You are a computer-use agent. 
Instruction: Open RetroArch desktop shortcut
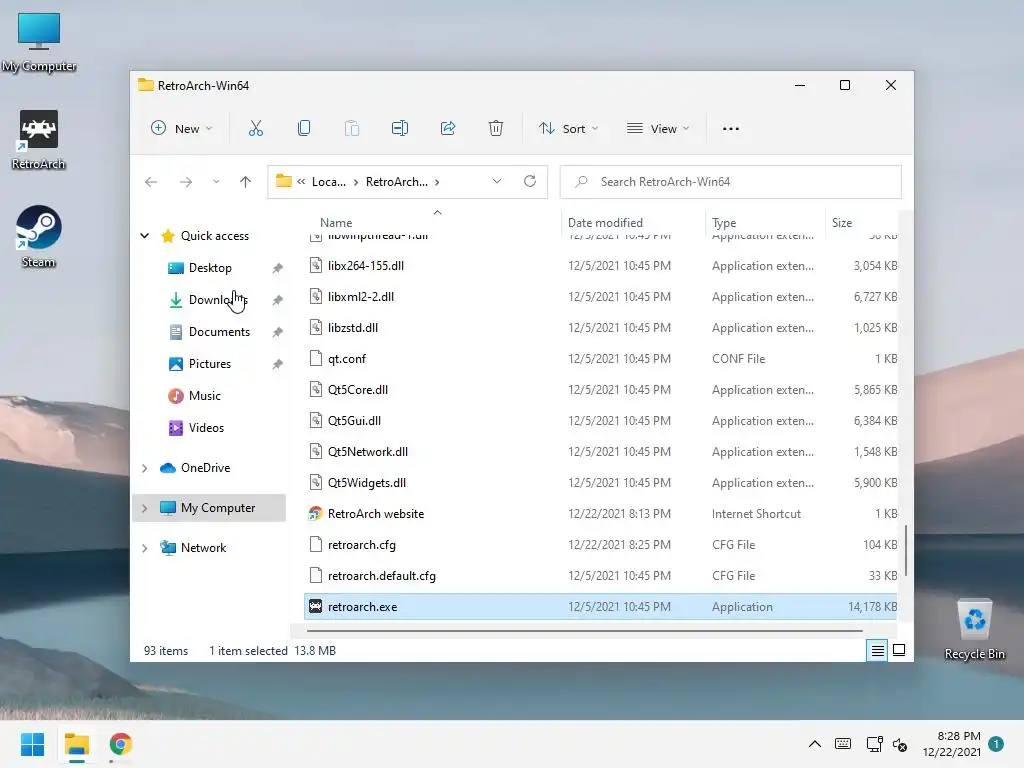point(39,140)
